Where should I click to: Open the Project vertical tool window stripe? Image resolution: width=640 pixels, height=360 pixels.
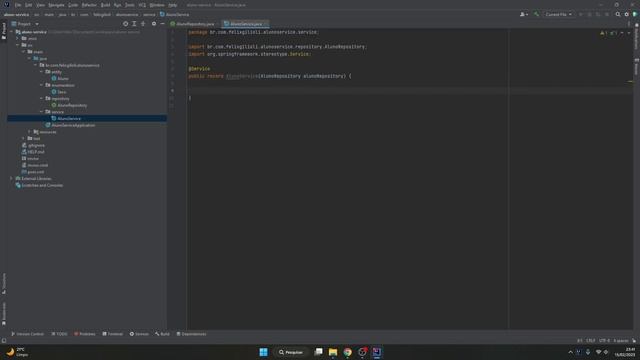coord(4,31)
